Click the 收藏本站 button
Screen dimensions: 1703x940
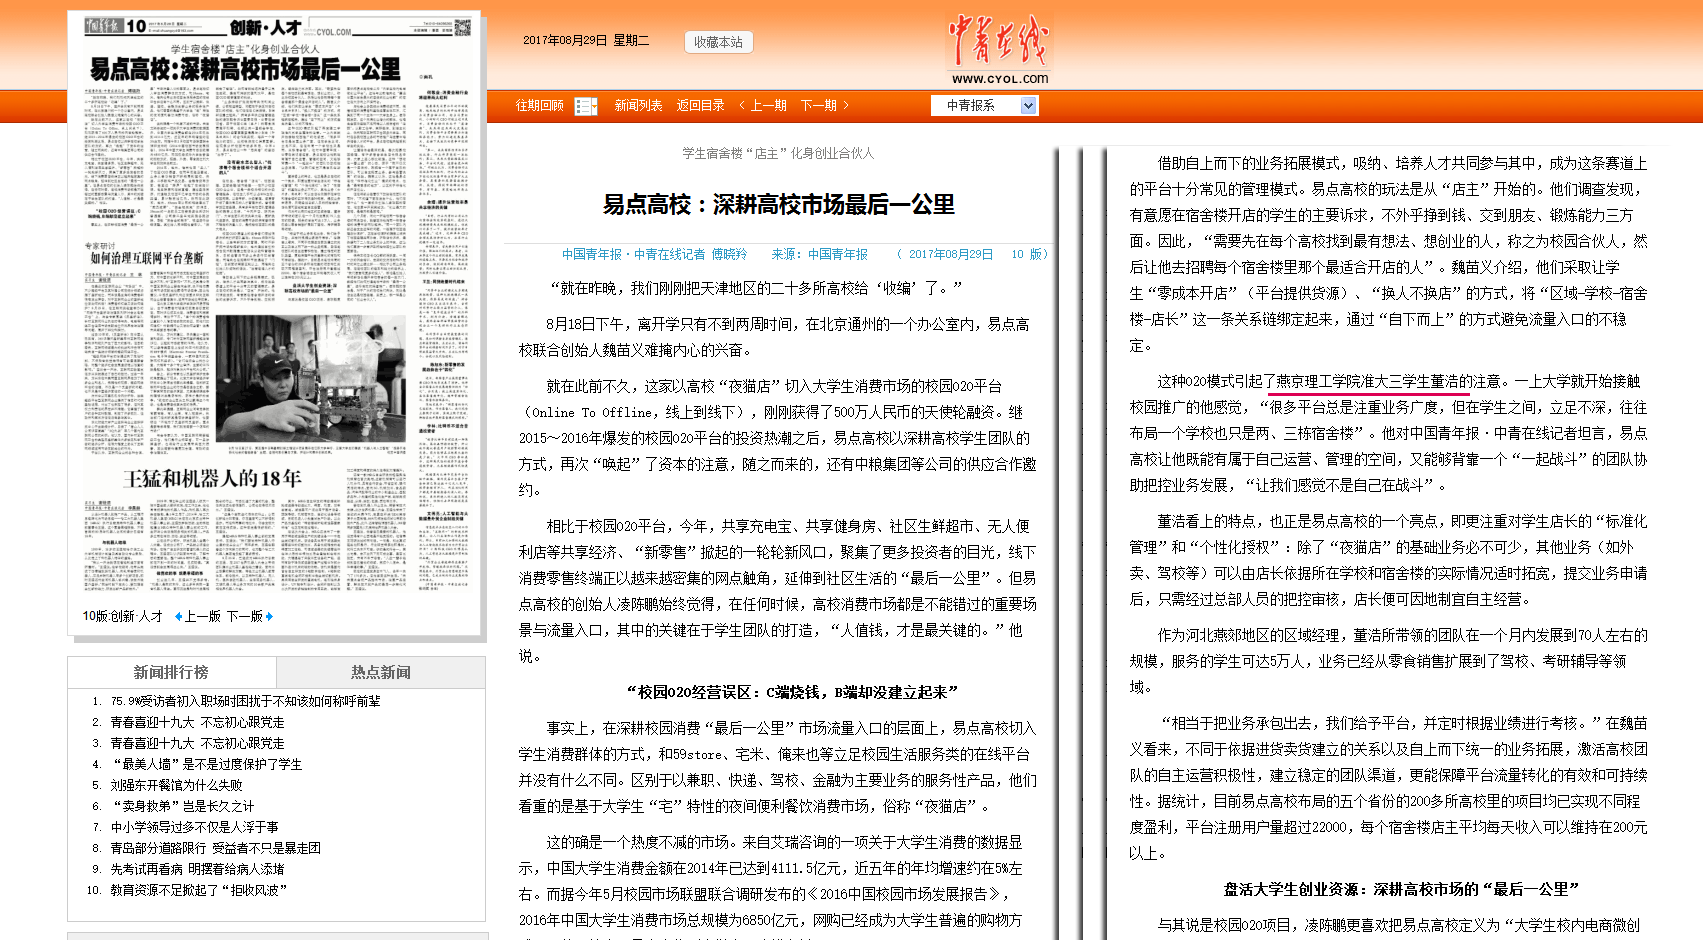click(717, 41)
